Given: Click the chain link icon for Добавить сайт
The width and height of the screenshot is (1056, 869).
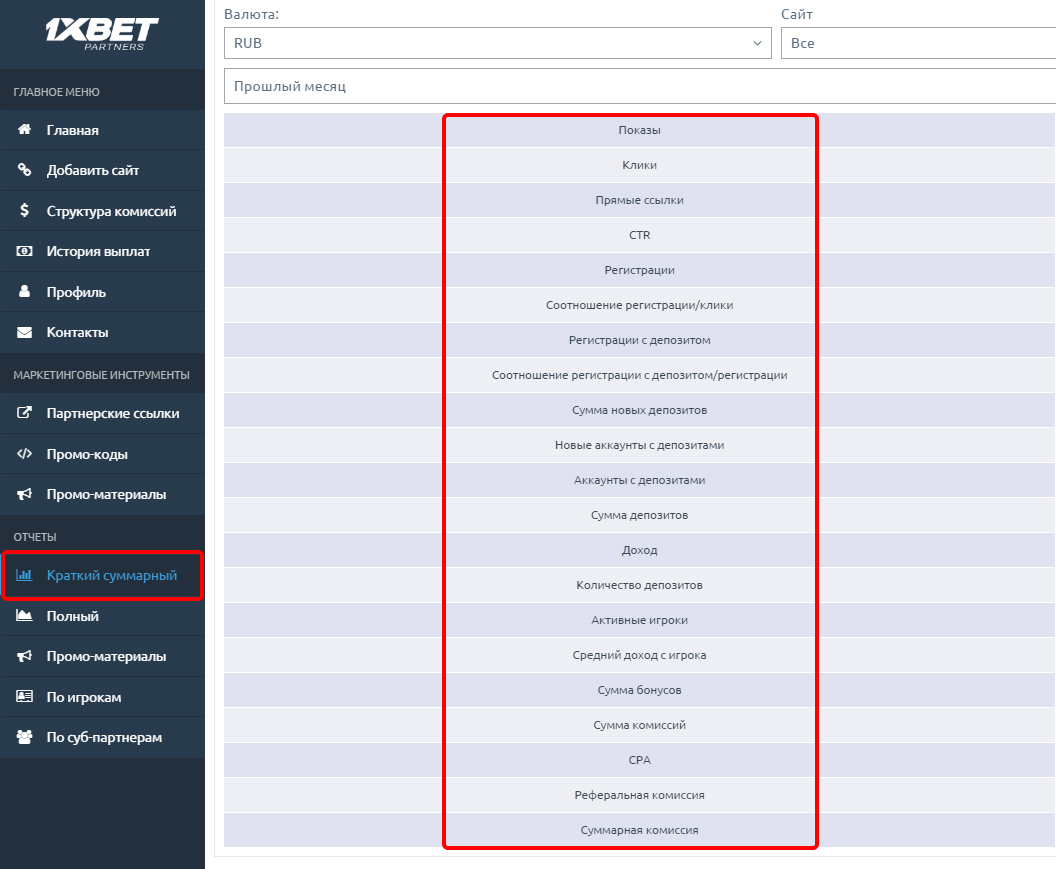Looking at the screenshot, I should pyautogui.click(x=24, y=170).
